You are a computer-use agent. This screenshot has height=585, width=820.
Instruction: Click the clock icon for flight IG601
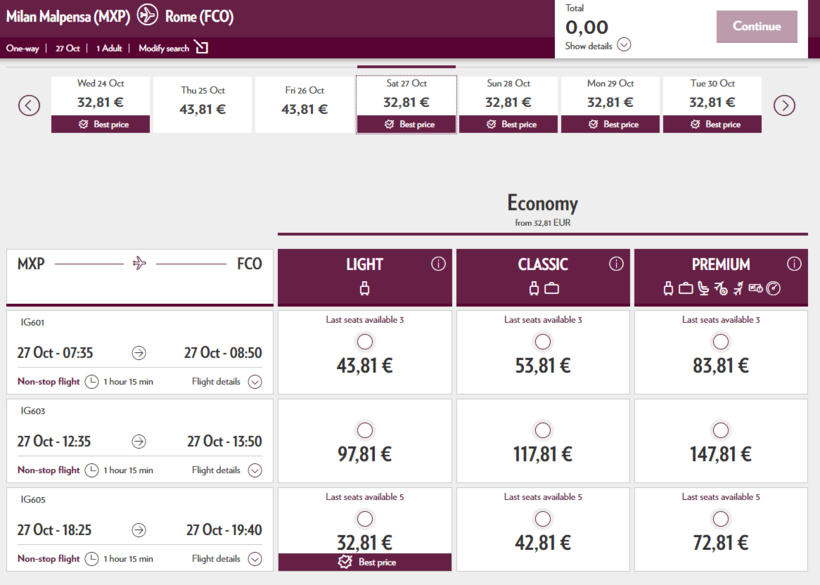92,381
